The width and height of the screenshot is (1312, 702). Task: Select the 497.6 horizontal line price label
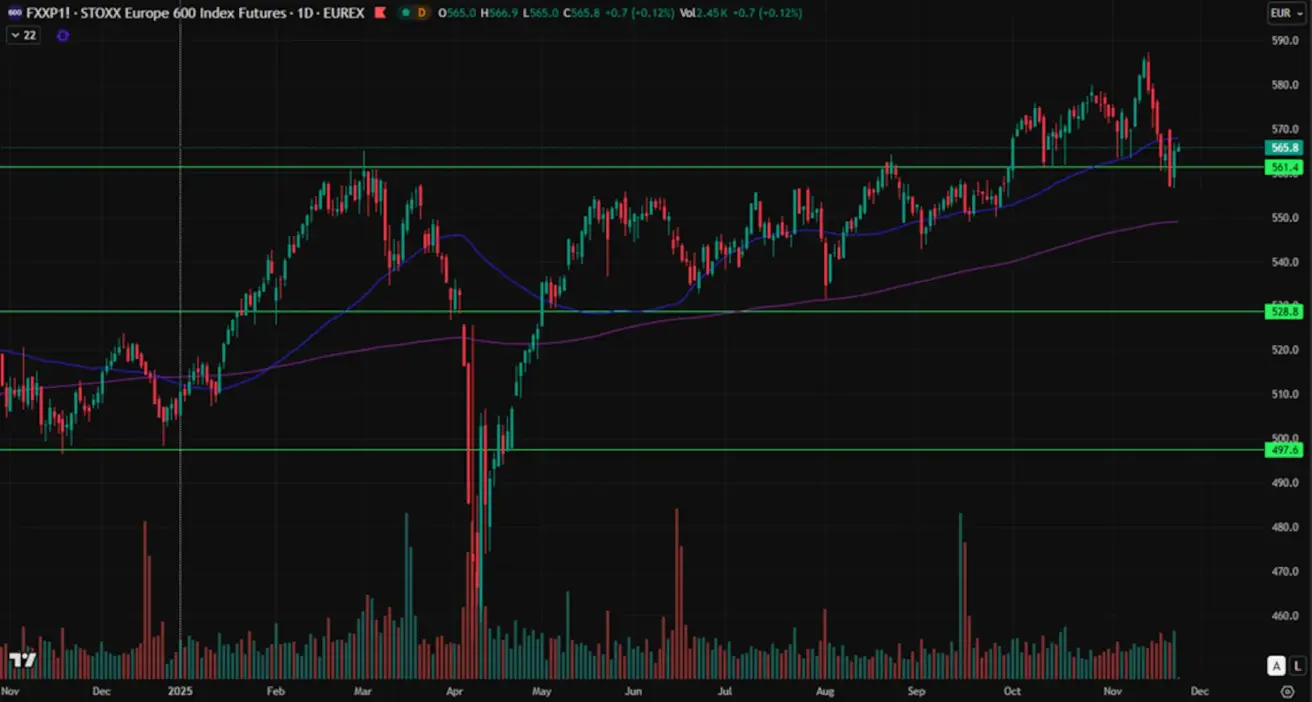point(1283,450)
